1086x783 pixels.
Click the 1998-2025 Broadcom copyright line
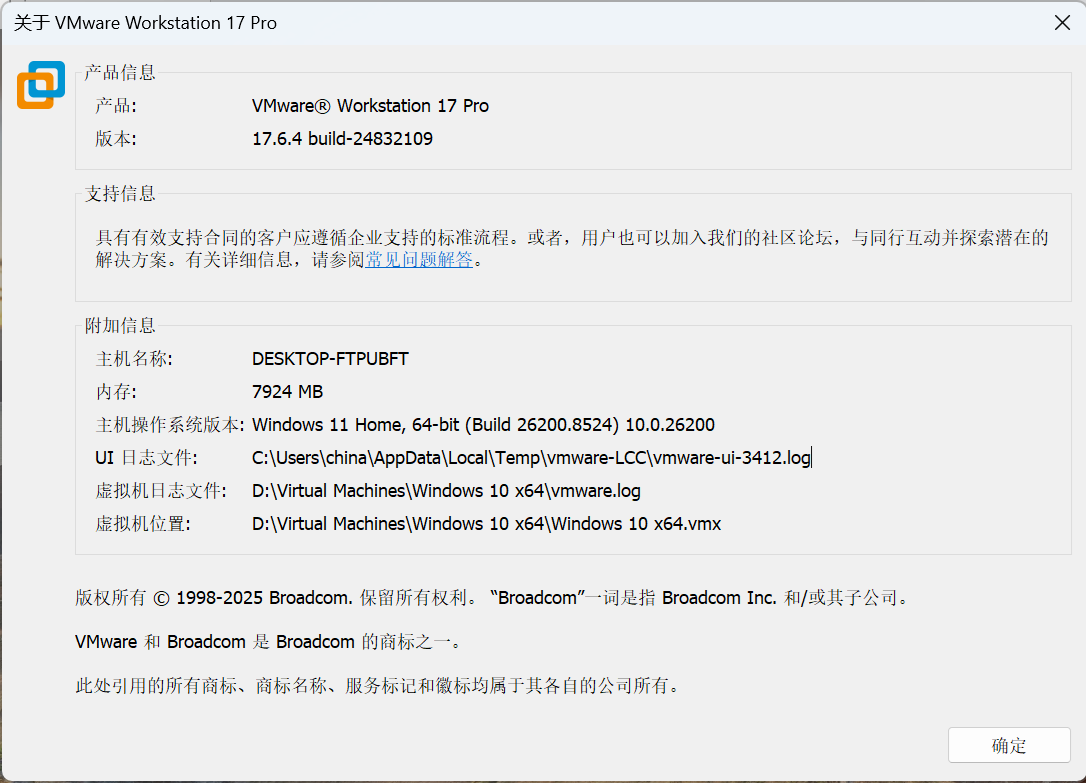tap(492, 597)
